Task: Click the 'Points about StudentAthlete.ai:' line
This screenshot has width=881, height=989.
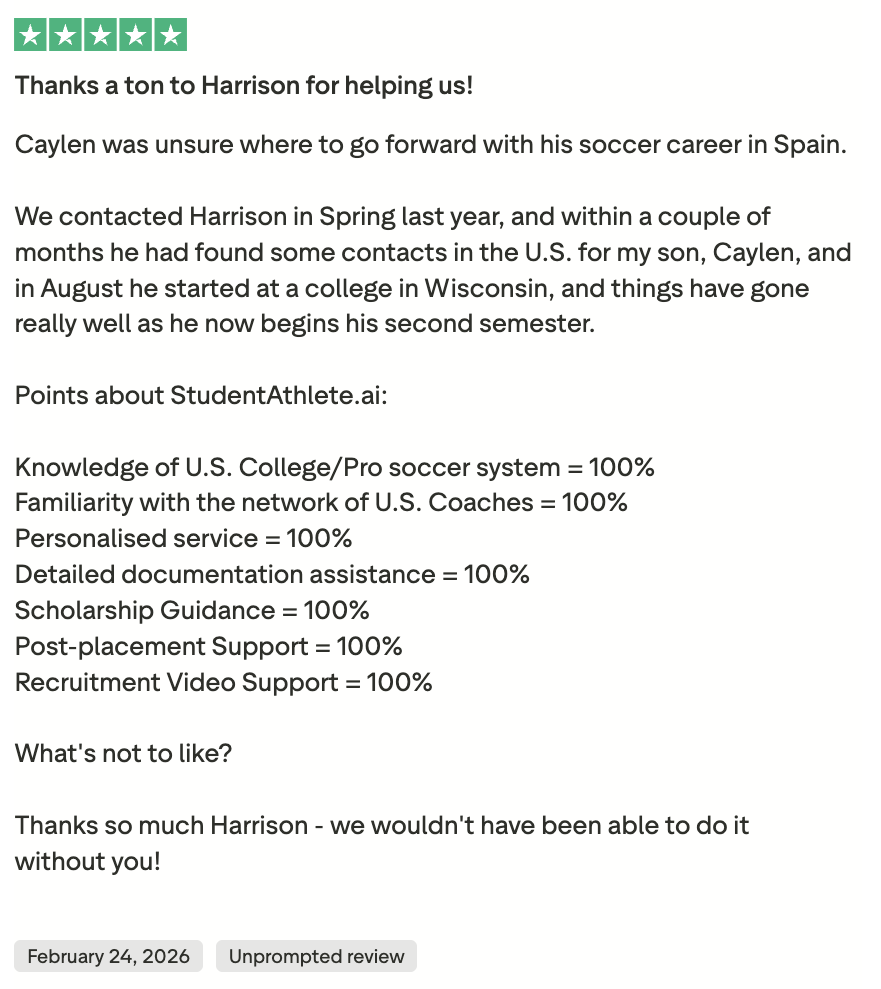Action: tap(201, 395)
